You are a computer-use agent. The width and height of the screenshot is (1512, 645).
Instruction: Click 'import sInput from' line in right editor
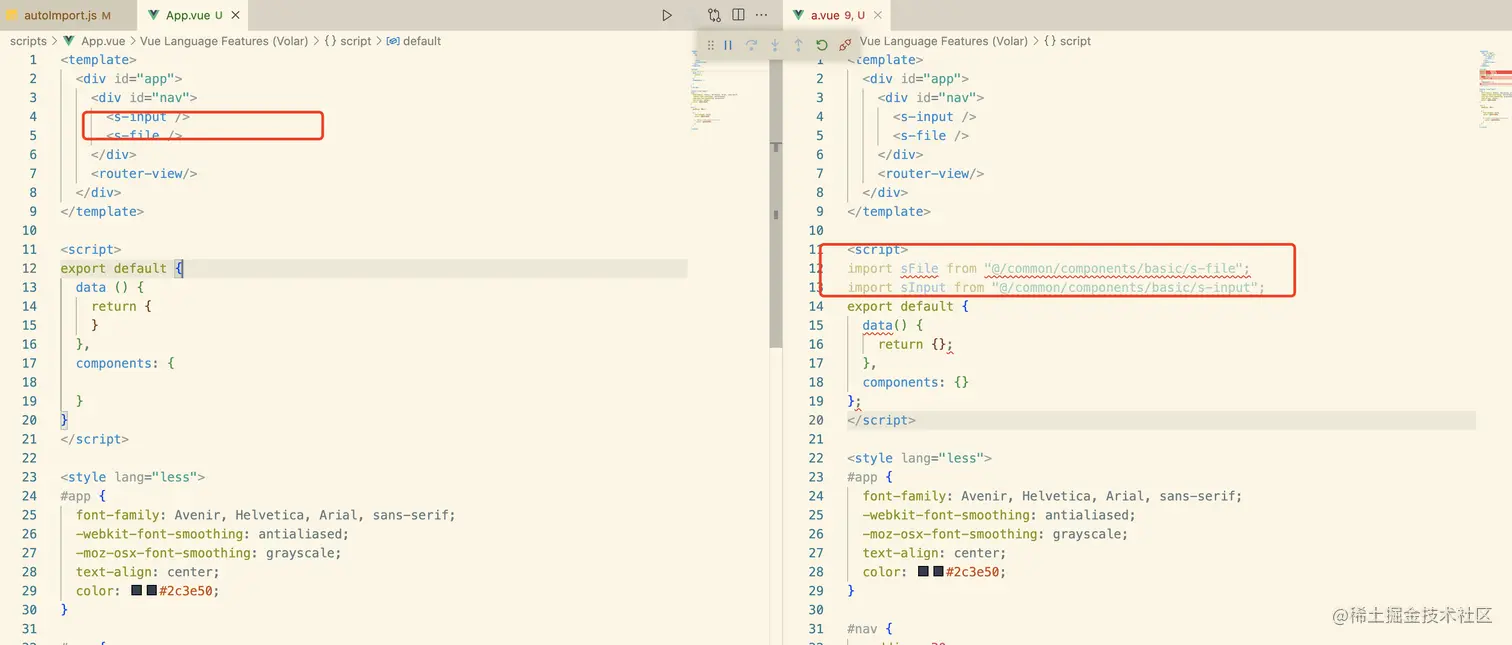(x=1056, y=287)
